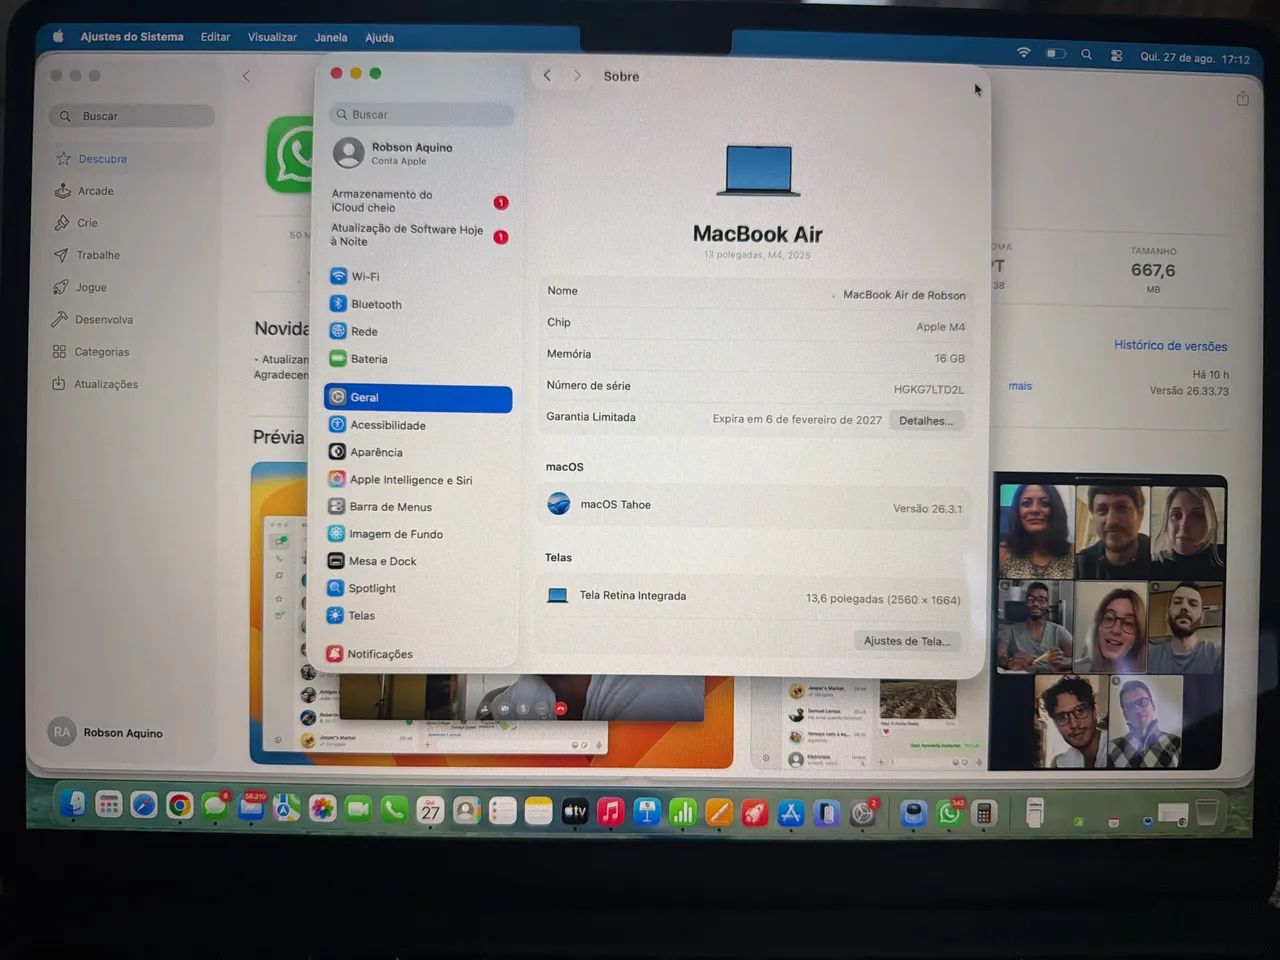Click the App Store Buscar search field
Viewport: 1280px width, 960px height.
(x=131, y=116)
